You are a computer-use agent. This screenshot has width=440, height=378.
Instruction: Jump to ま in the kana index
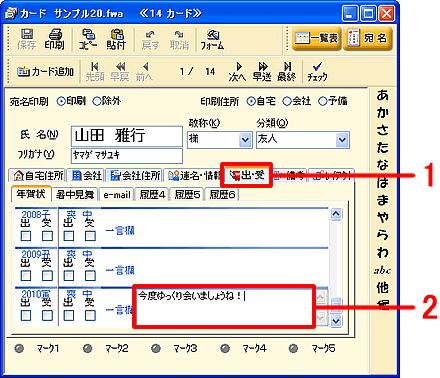[x=383, y=200]
